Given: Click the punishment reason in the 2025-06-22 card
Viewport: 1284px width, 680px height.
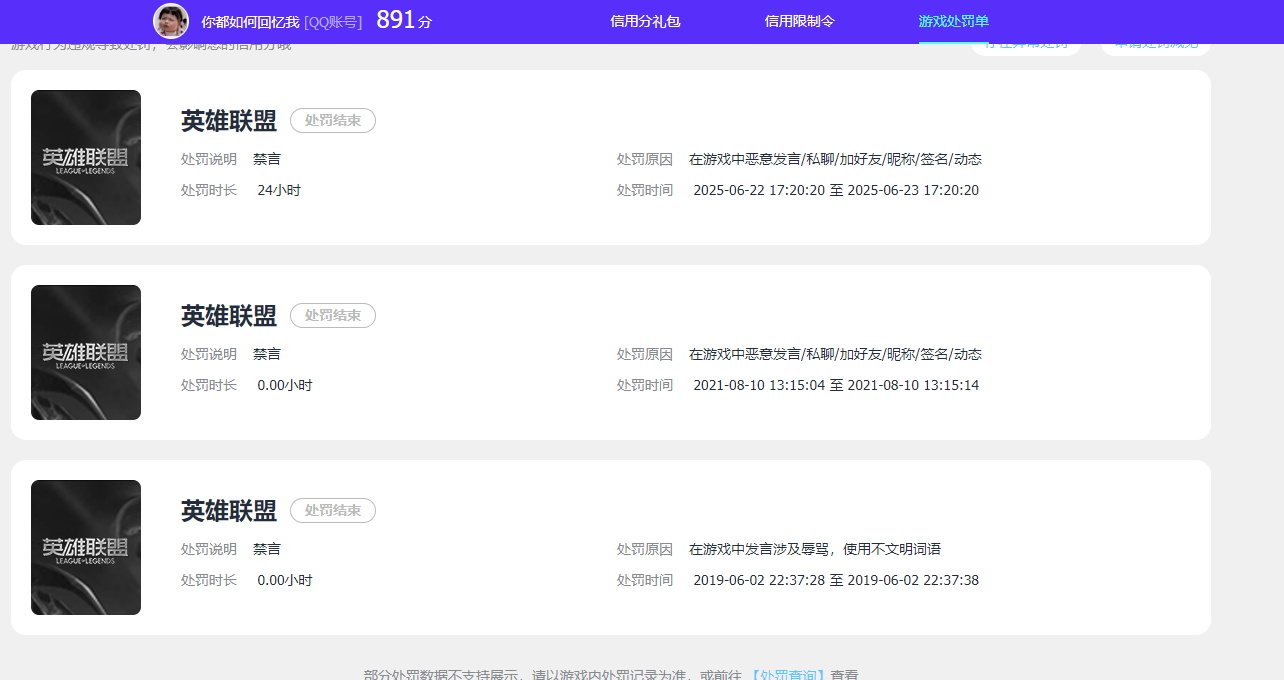Looking at the screenshot, I should tap(835, 159).
